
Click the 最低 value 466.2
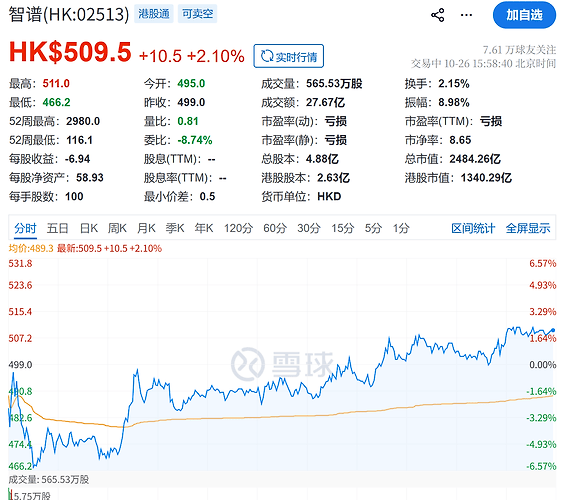coord(56,103)
